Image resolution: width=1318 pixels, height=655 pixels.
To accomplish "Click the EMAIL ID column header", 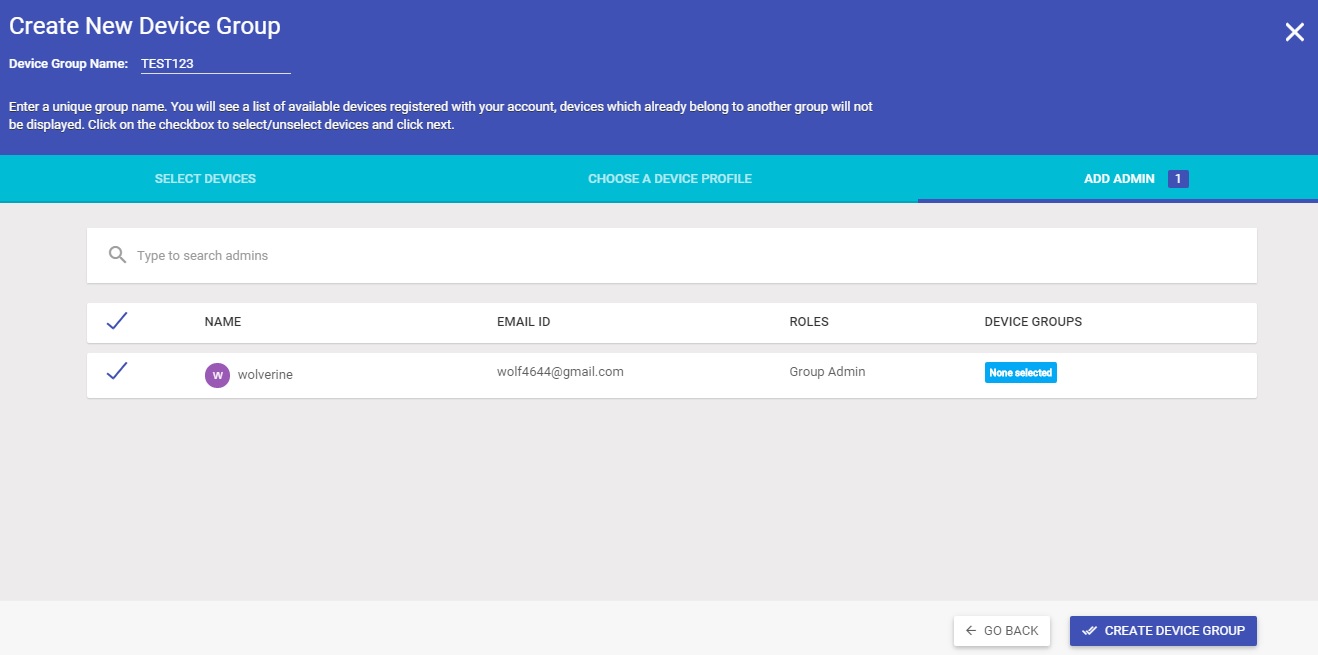I will [x=523, y=322].
